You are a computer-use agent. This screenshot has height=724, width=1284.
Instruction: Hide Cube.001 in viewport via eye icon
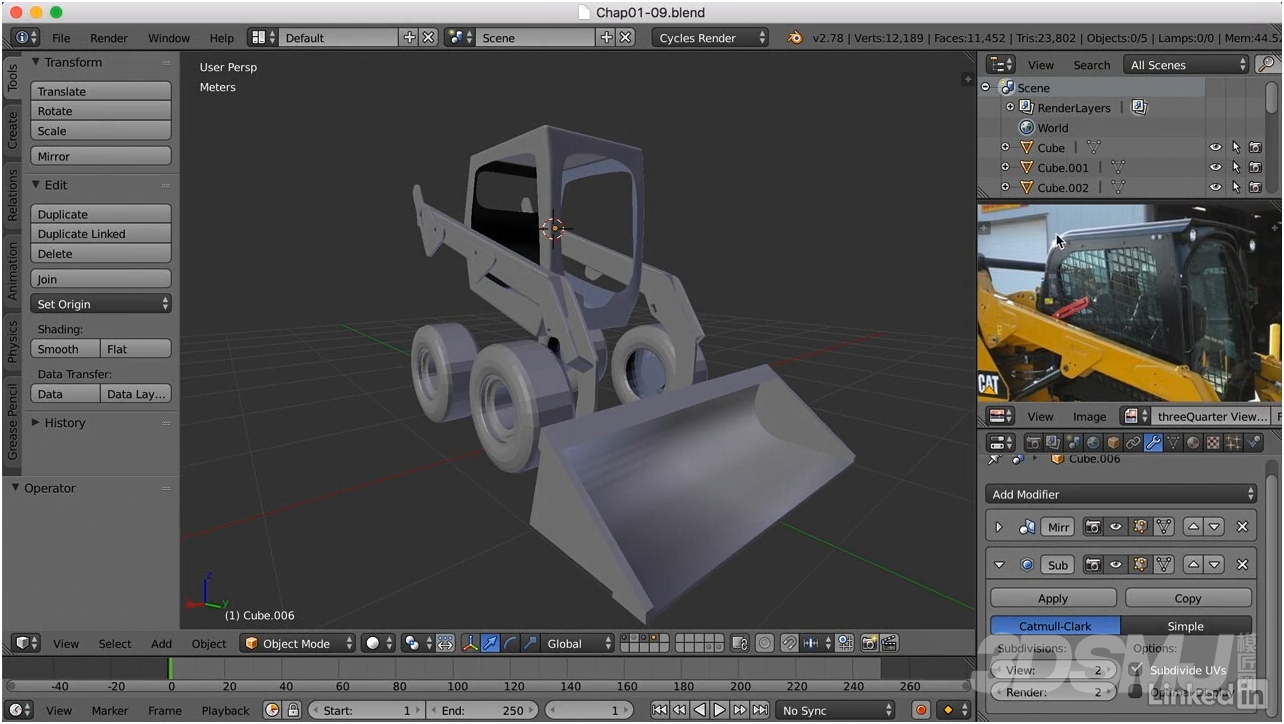click(1215, 168)
